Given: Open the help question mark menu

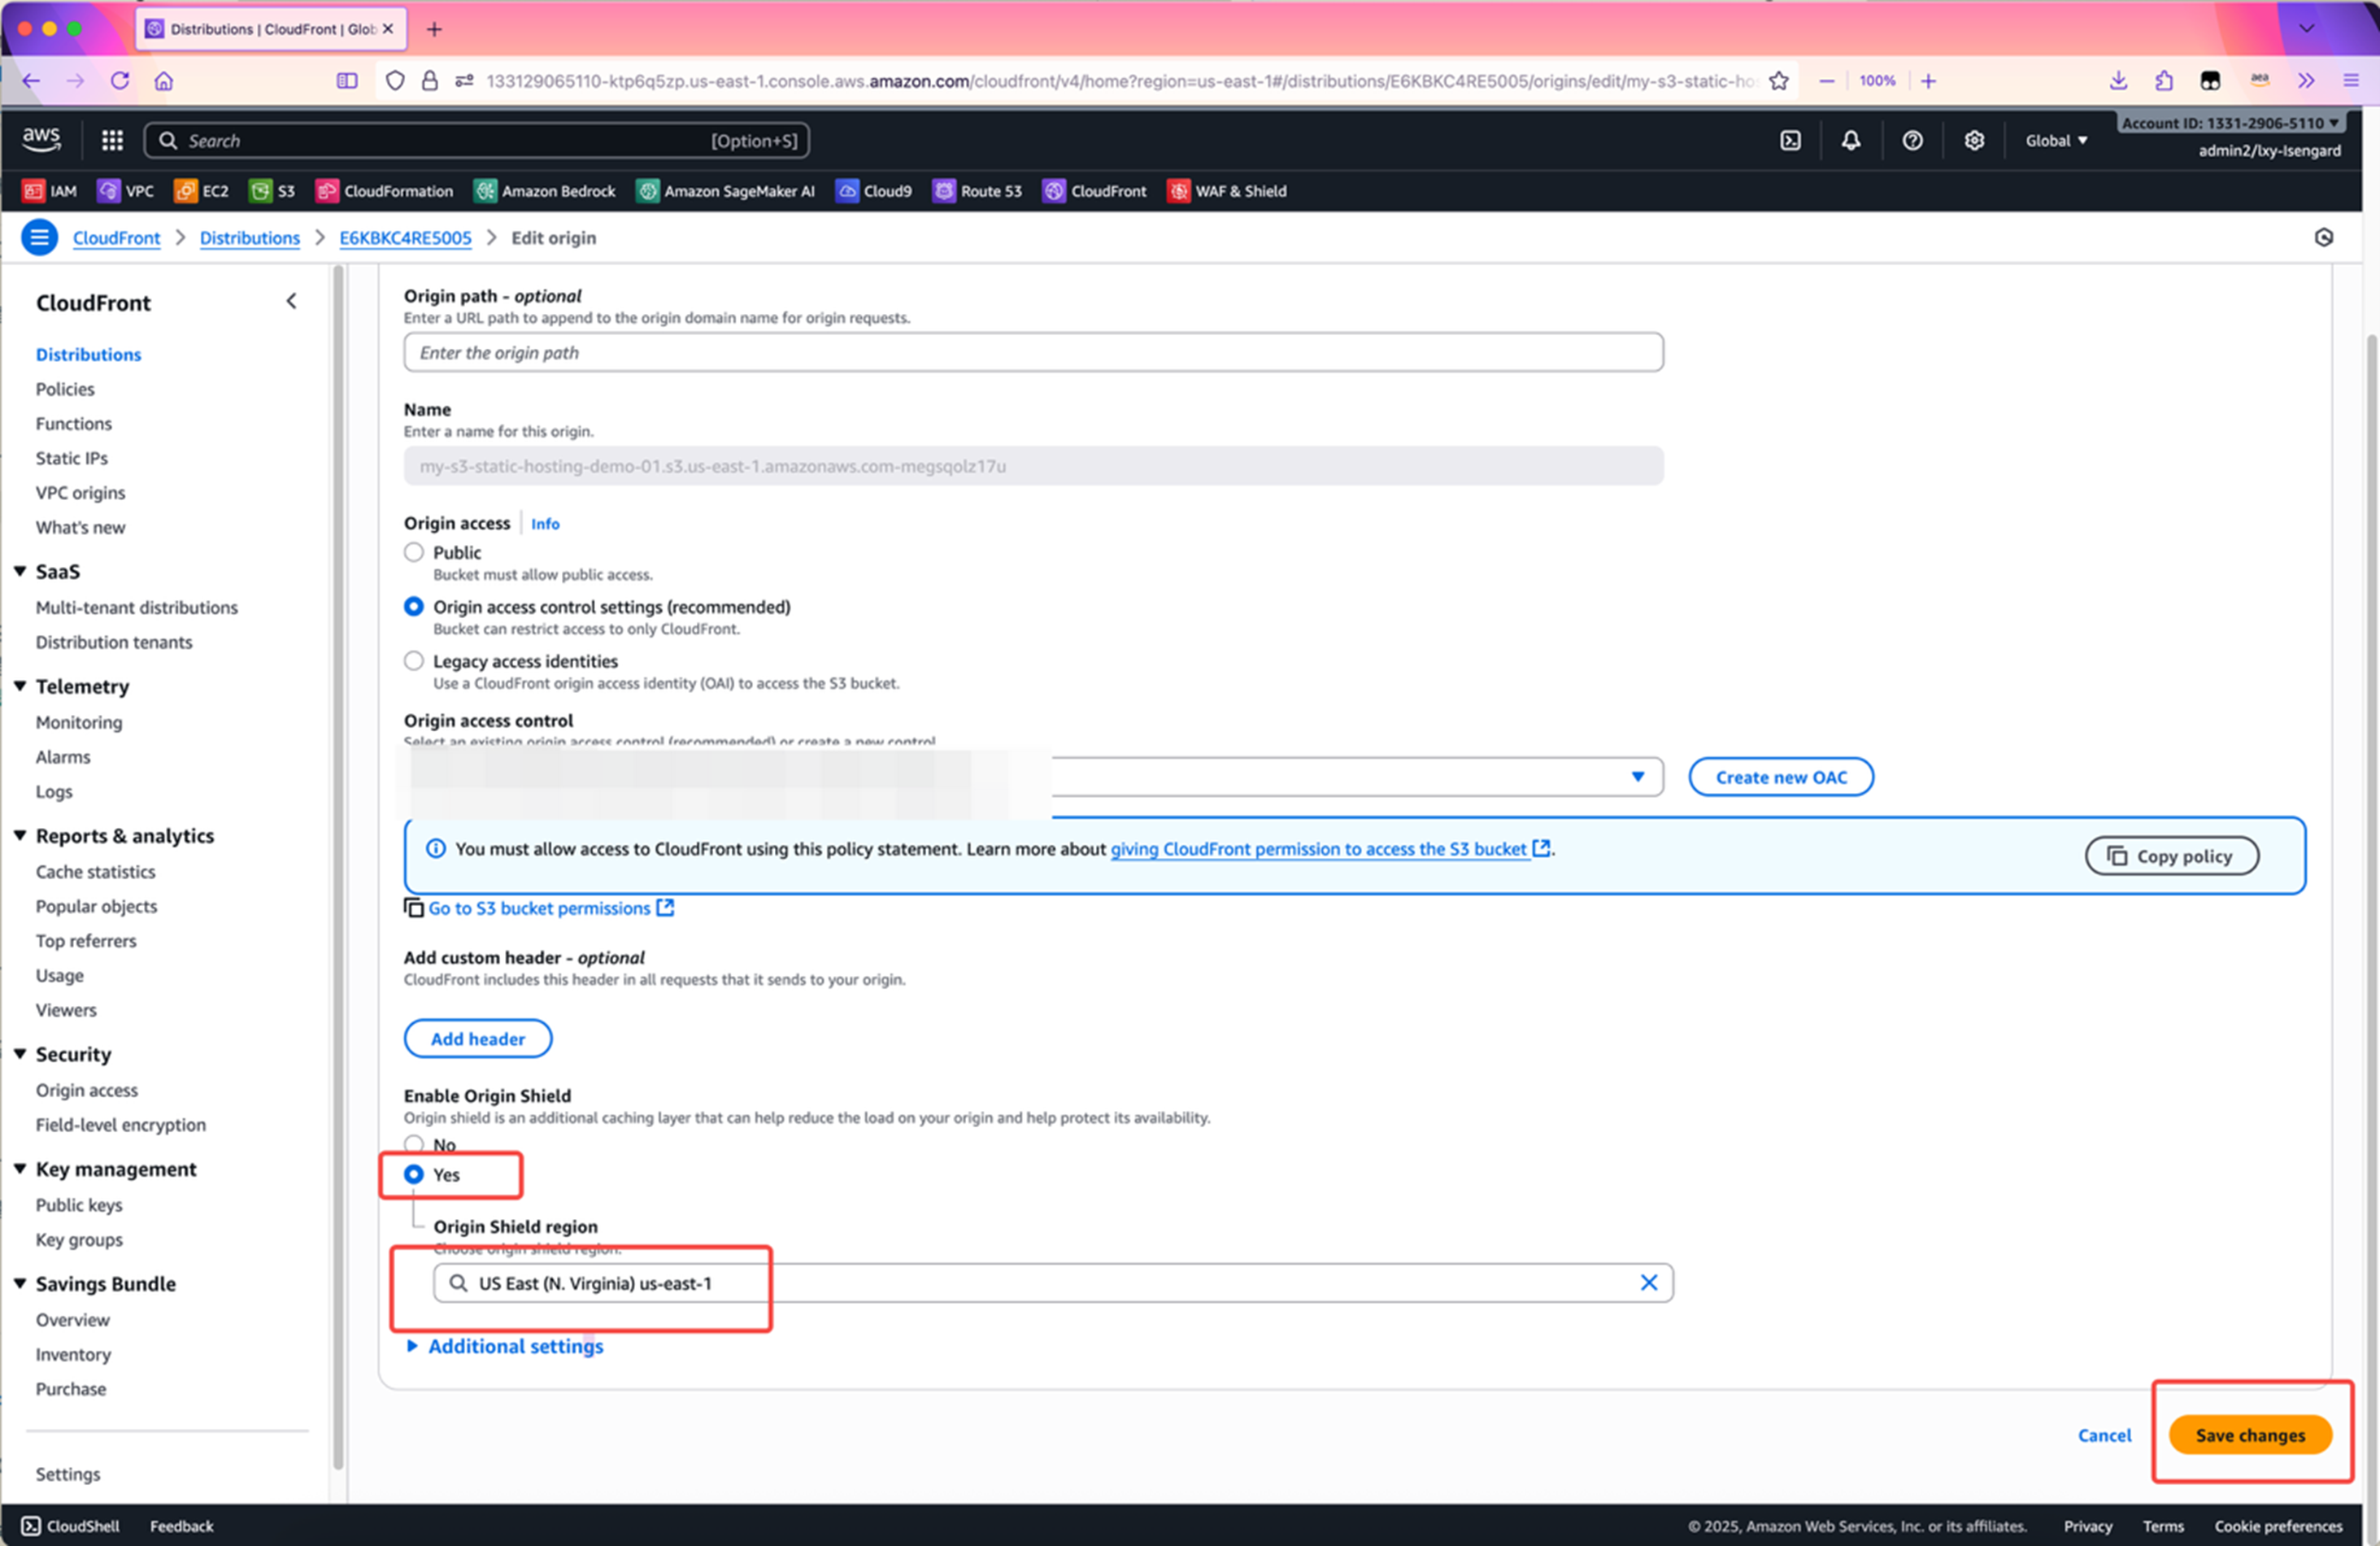Looking at the screenshot, I should point(1912,140).
